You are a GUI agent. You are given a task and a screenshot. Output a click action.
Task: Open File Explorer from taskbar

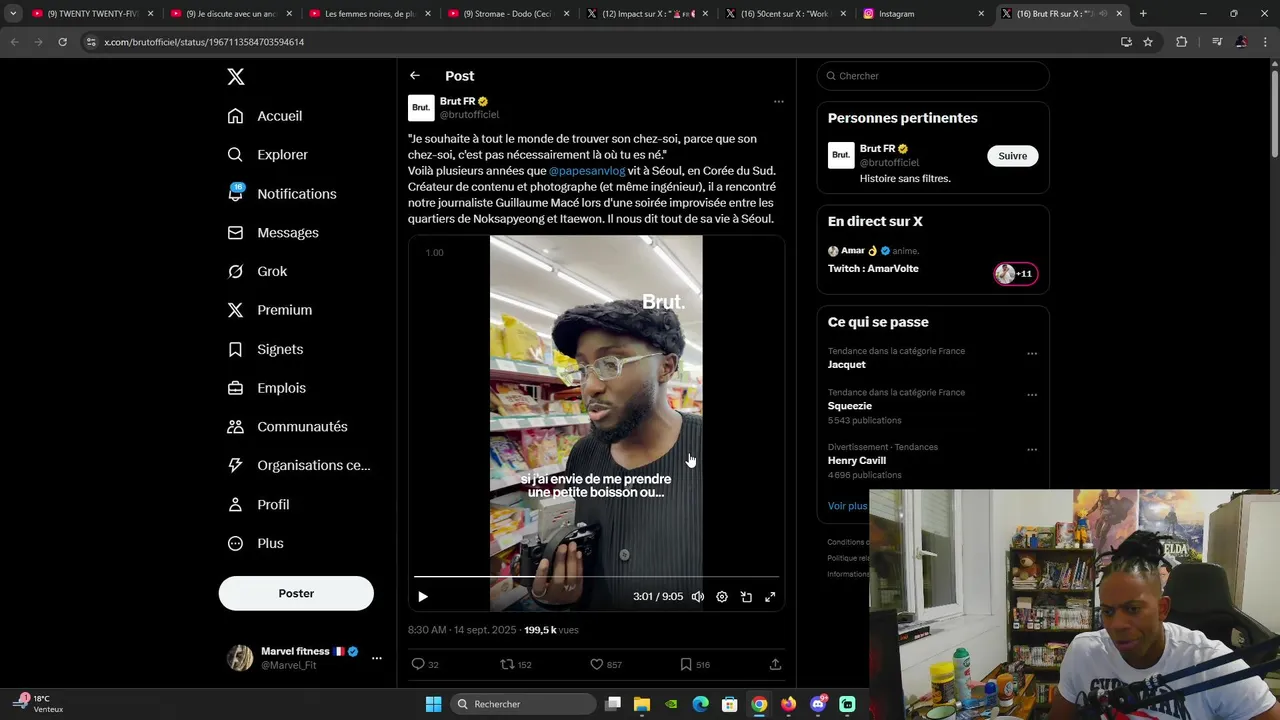point(642,704)
